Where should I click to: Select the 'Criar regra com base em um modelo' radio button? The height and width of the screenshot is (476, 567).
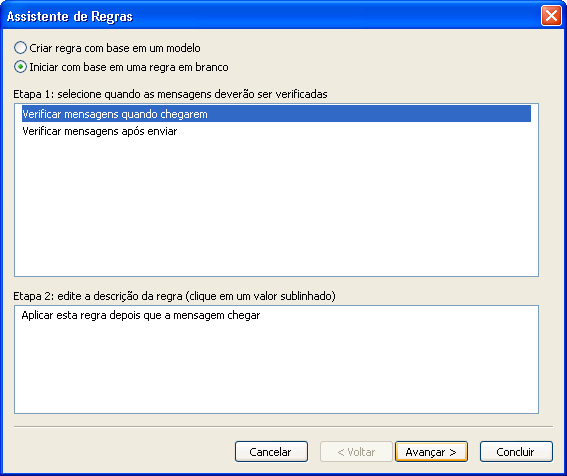(20, 48)
